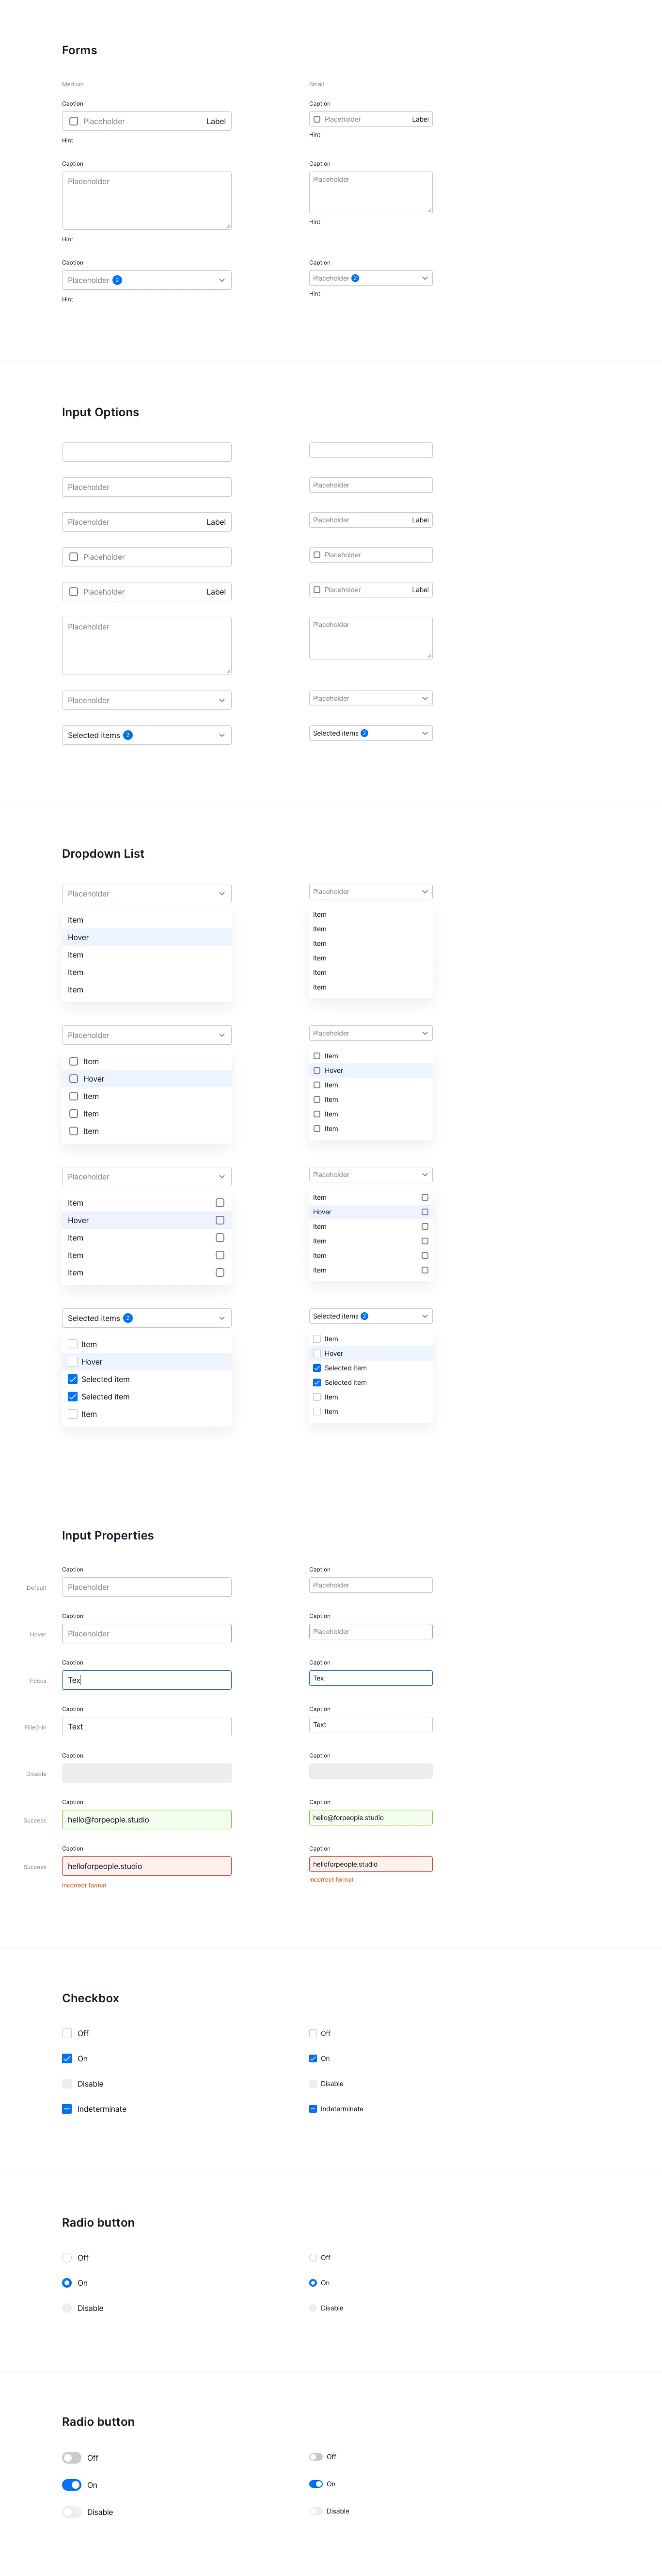This screenshot has height=2576, width=662.
Task: Click the Input Properties section heading
Action: 108,1536
